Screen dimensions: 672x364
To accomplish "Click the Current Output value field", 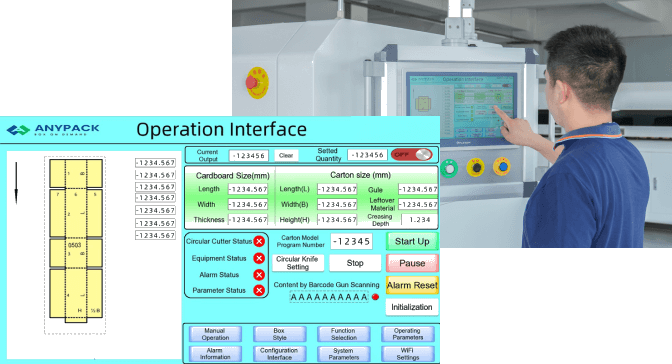I will coord(249,156).
